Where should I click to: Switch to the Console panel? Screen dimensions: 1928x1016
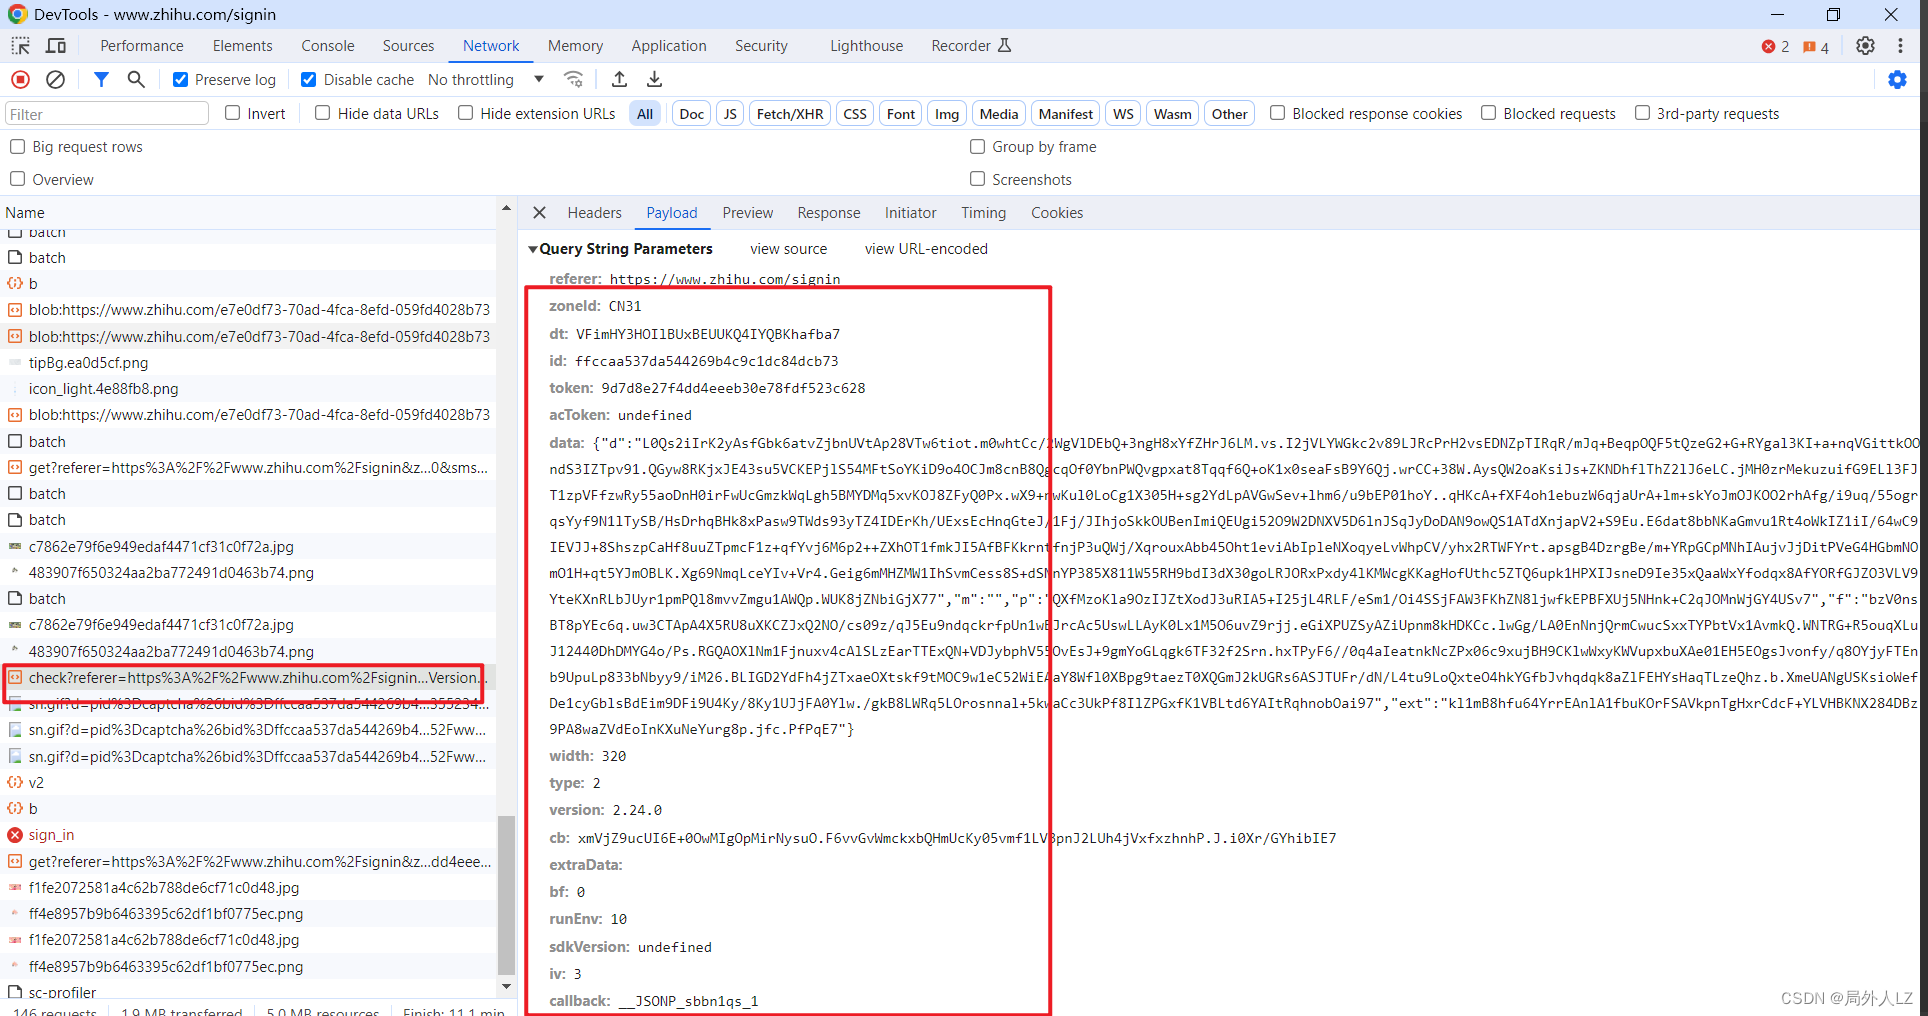point(328,46)
